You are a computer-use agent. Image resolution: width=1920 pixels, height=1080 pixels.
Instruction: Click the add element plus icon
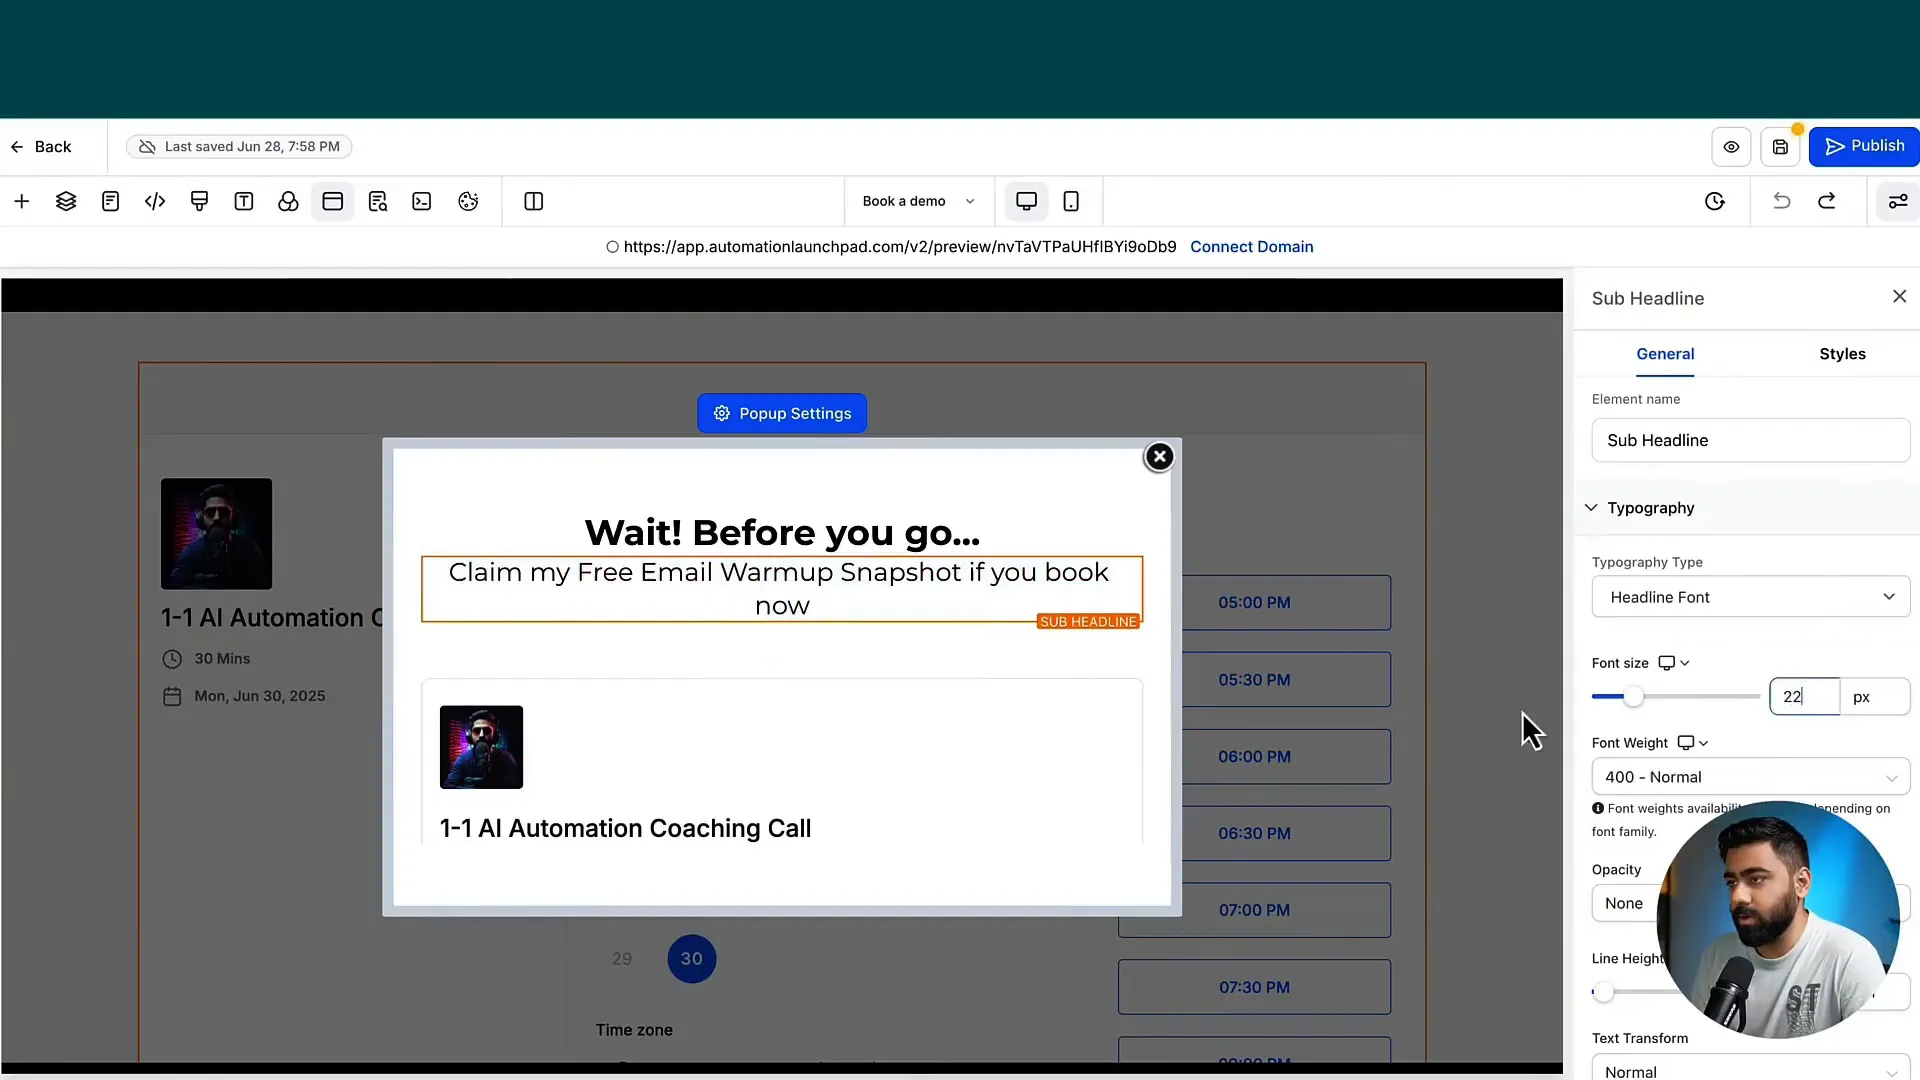[22, 201]
